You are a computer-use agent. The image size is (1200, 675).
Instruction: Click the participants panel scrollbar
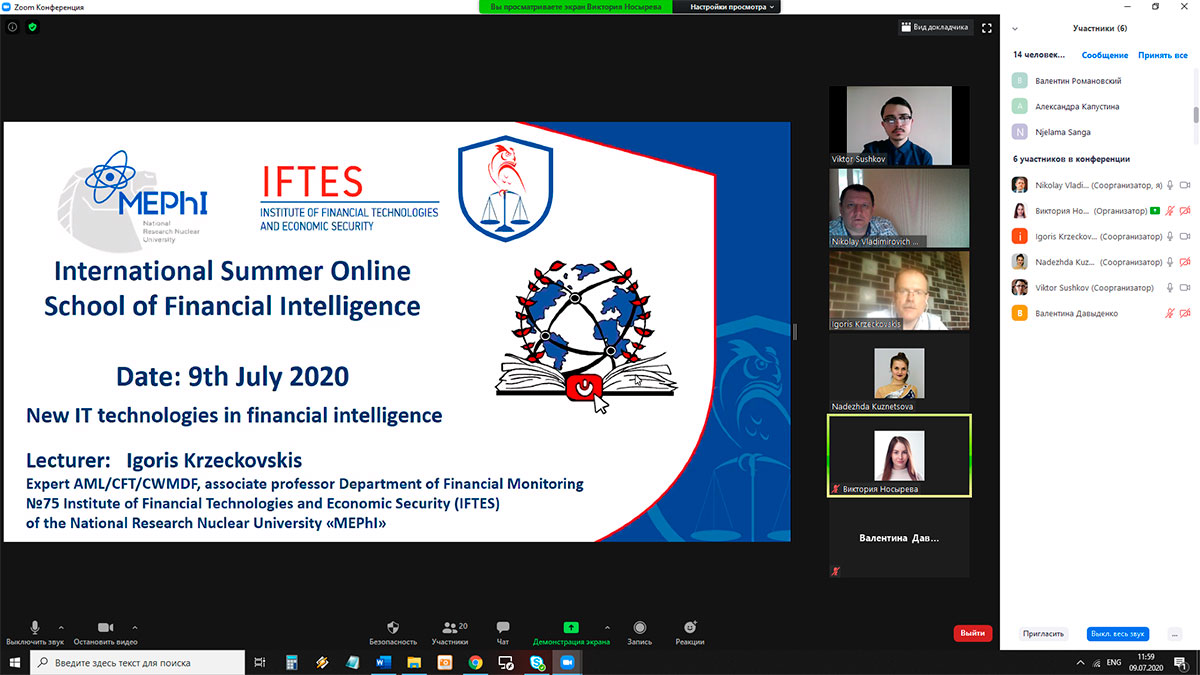(x=1196, y=115)
